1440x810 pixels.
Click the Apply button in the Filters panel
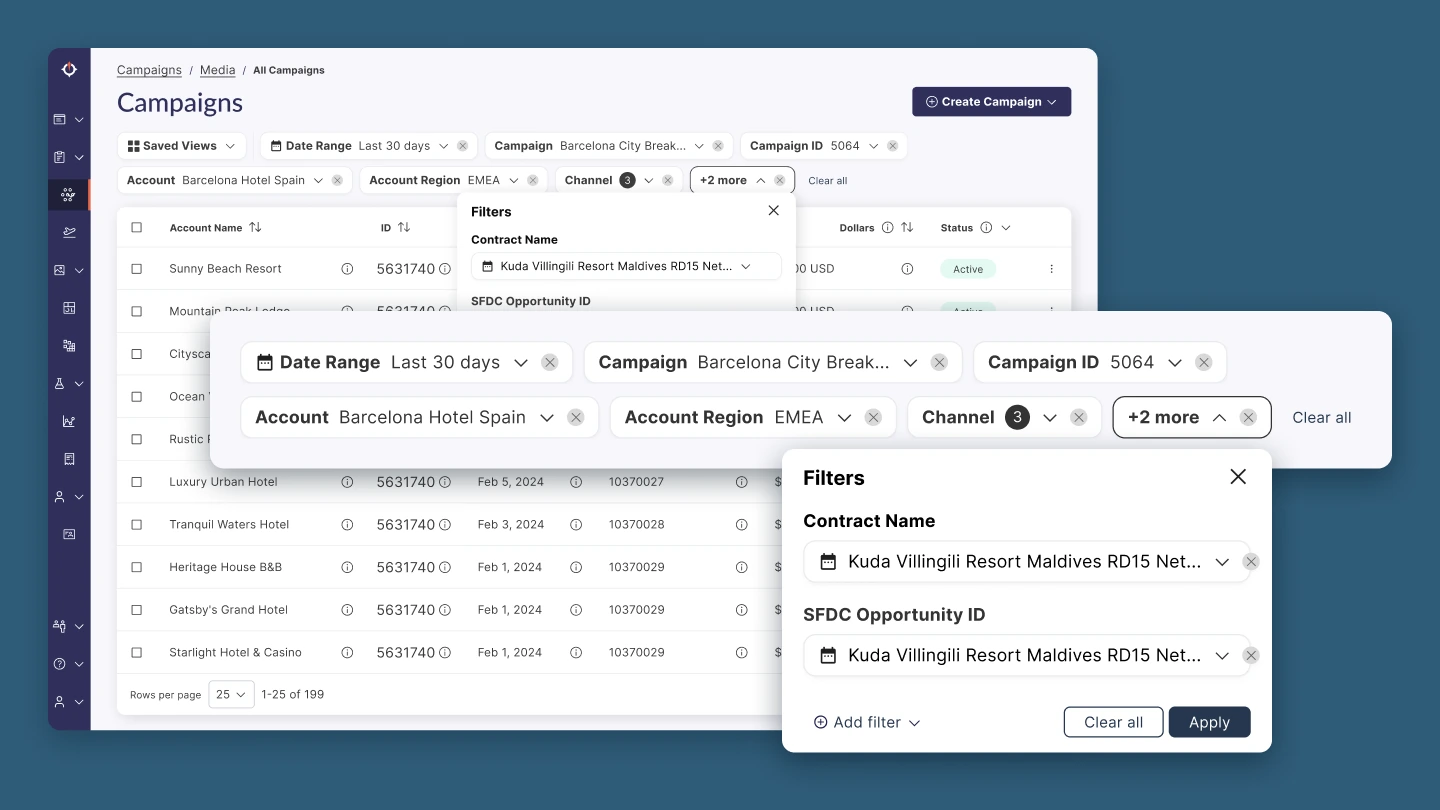click(1209, 722)
